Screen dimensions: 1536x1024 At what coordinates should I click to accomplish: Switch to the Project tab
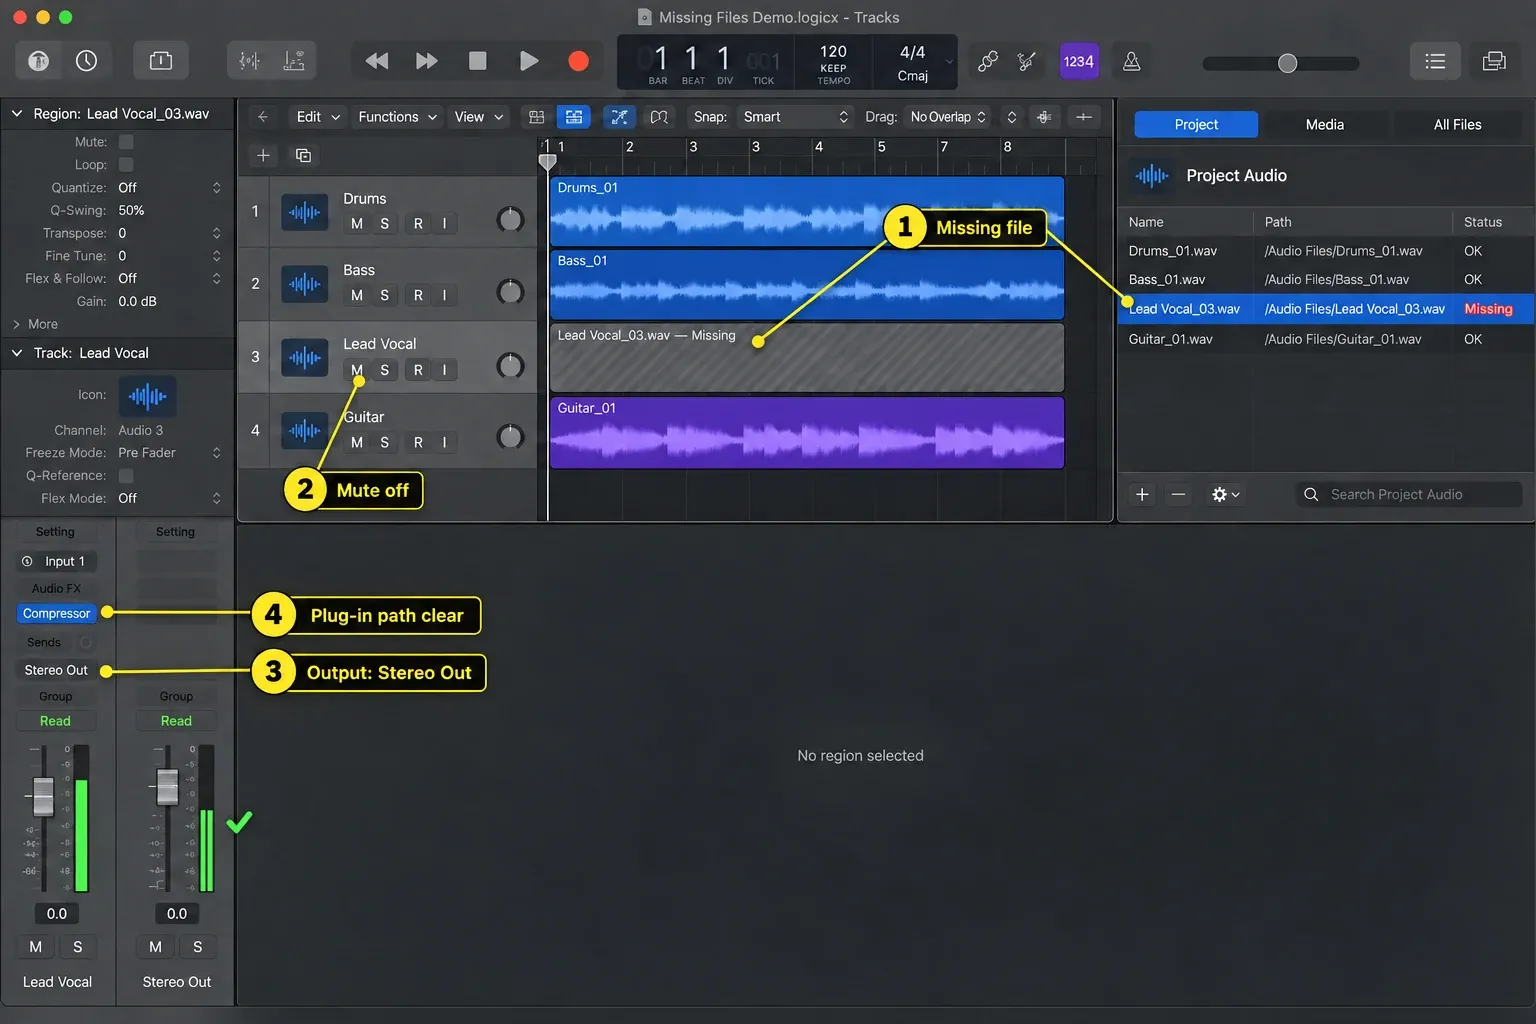pyautogui.click(x=1196, y=124)
